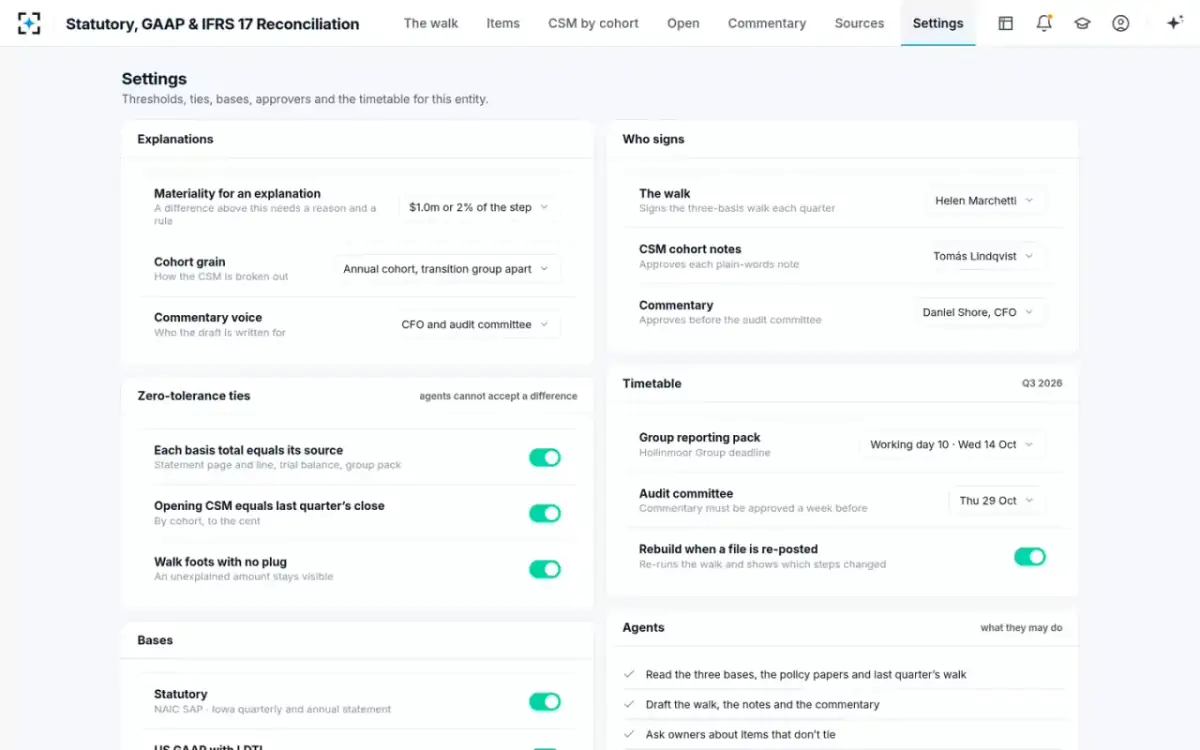Open the graduation cap learning icon
The height and width of the screenshot is (750, 1200).
click(1082, 23)
